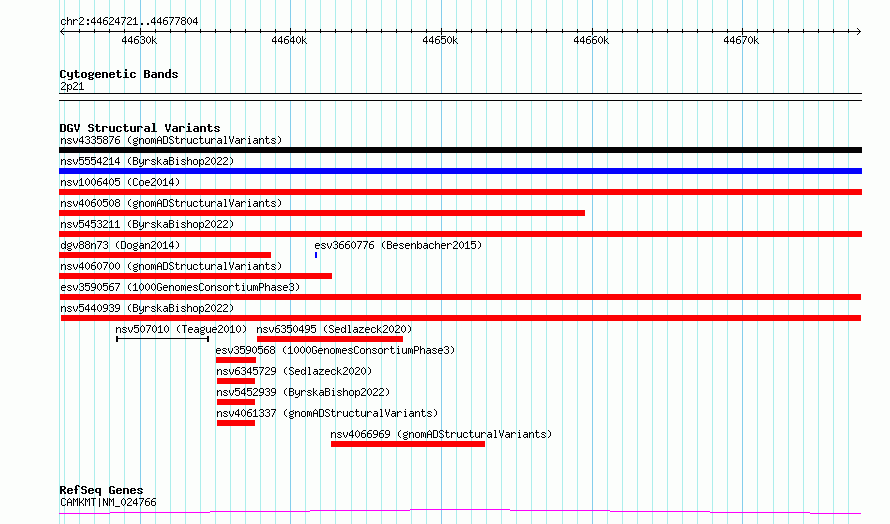Screen dimensions: 890x524
Task: Click the nsv4060508 gnomAD label
Action: (x=171, y=203)
